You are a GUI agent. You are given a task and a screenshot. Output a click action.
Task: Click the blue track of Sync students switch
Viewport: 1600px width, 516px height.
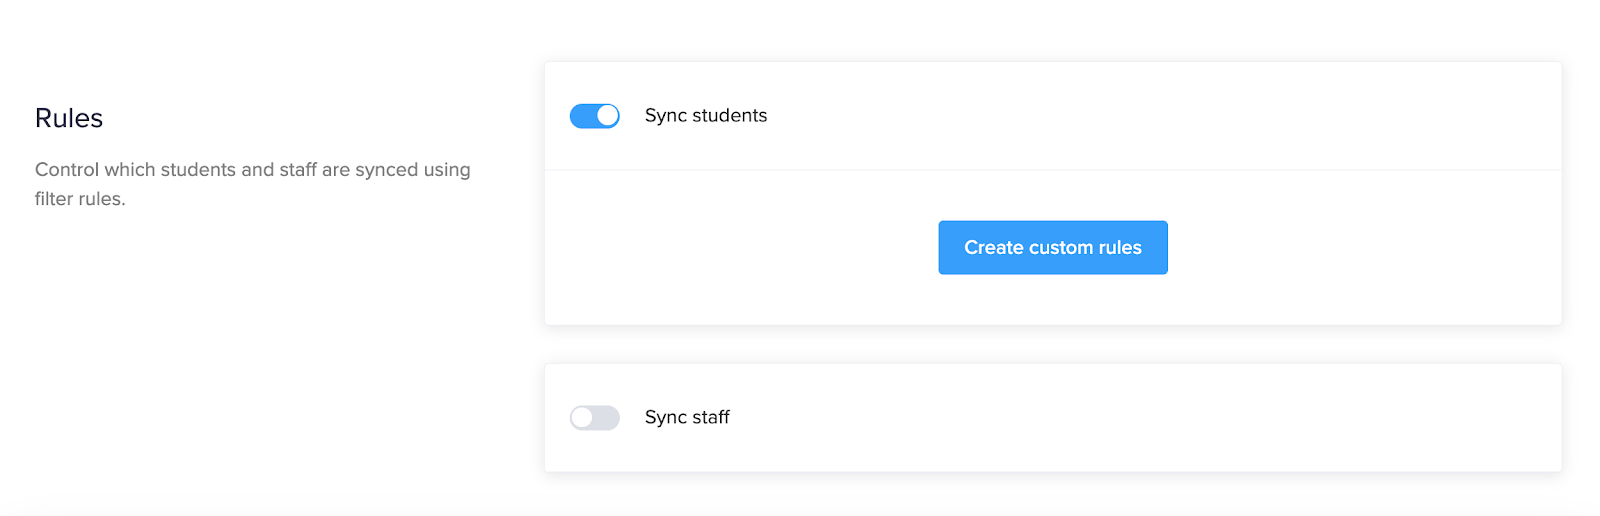click(x=583, y=116)
